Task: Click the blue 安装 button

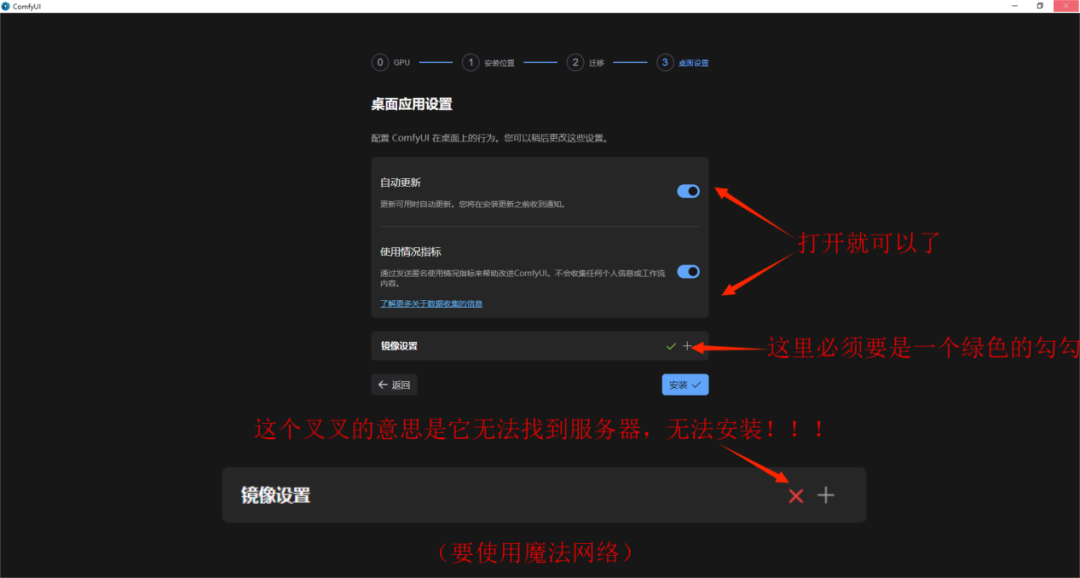Action: coord(685,385)
